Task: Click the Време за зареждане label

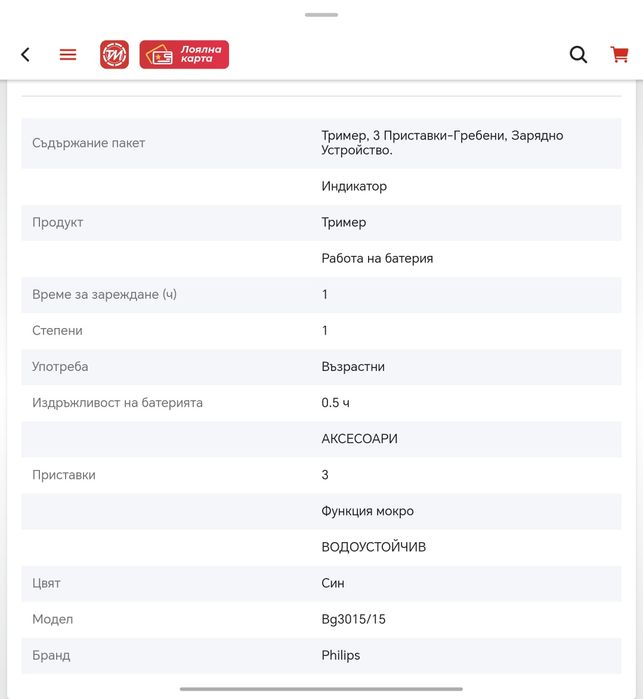Action: 104,294
